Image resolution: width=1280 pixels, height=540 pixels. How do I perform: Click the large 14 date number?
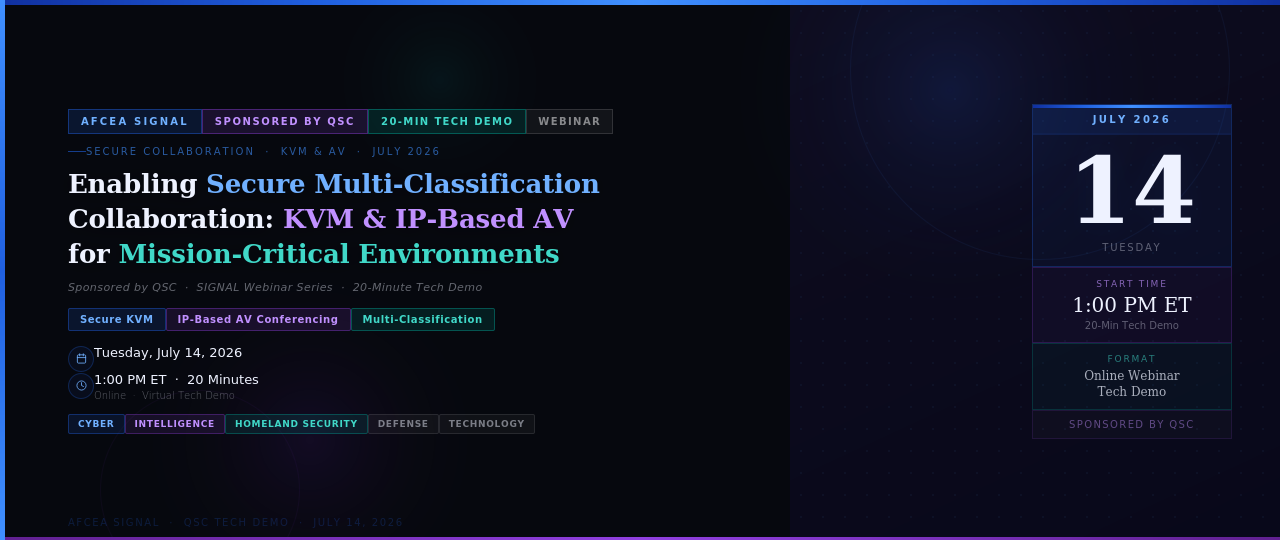click(1132, 190)
